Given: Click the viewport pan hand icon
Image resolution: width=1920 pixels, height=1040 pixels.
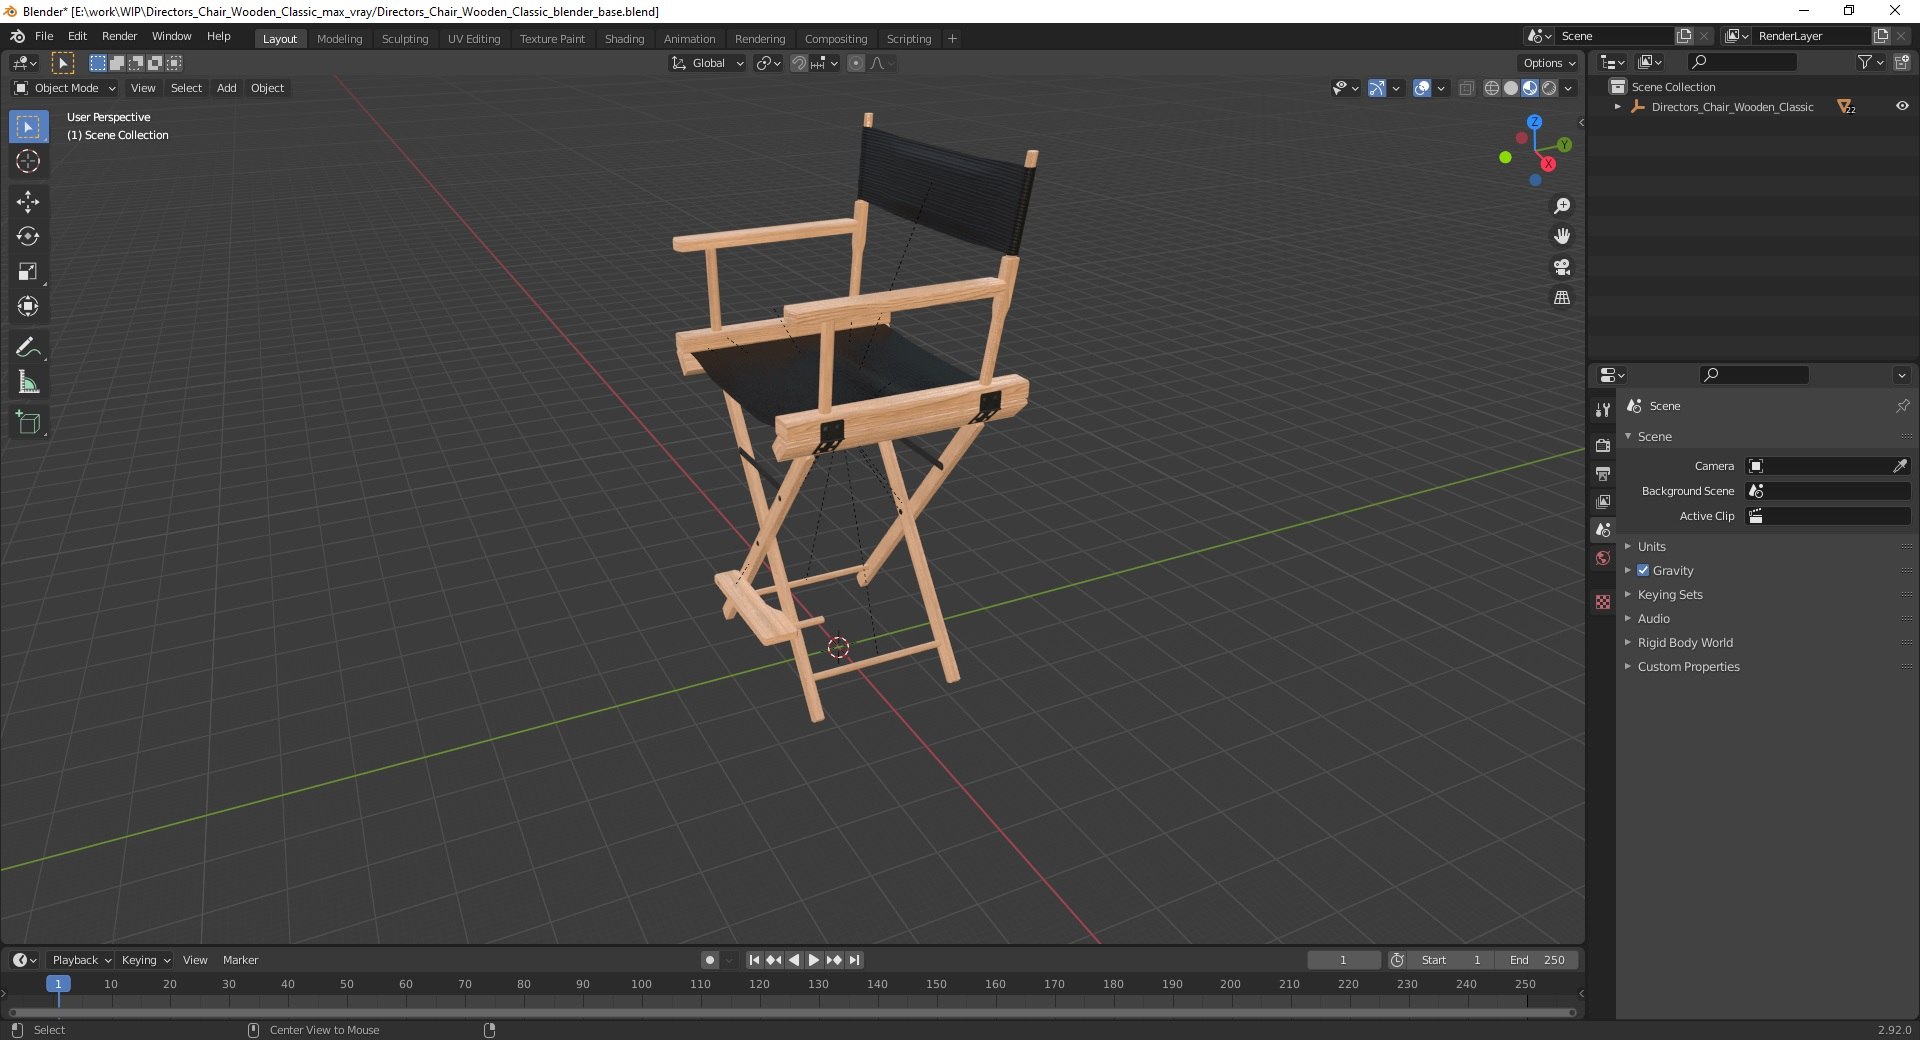Looking at the screenshot, I should click(x=1562, y=237).
